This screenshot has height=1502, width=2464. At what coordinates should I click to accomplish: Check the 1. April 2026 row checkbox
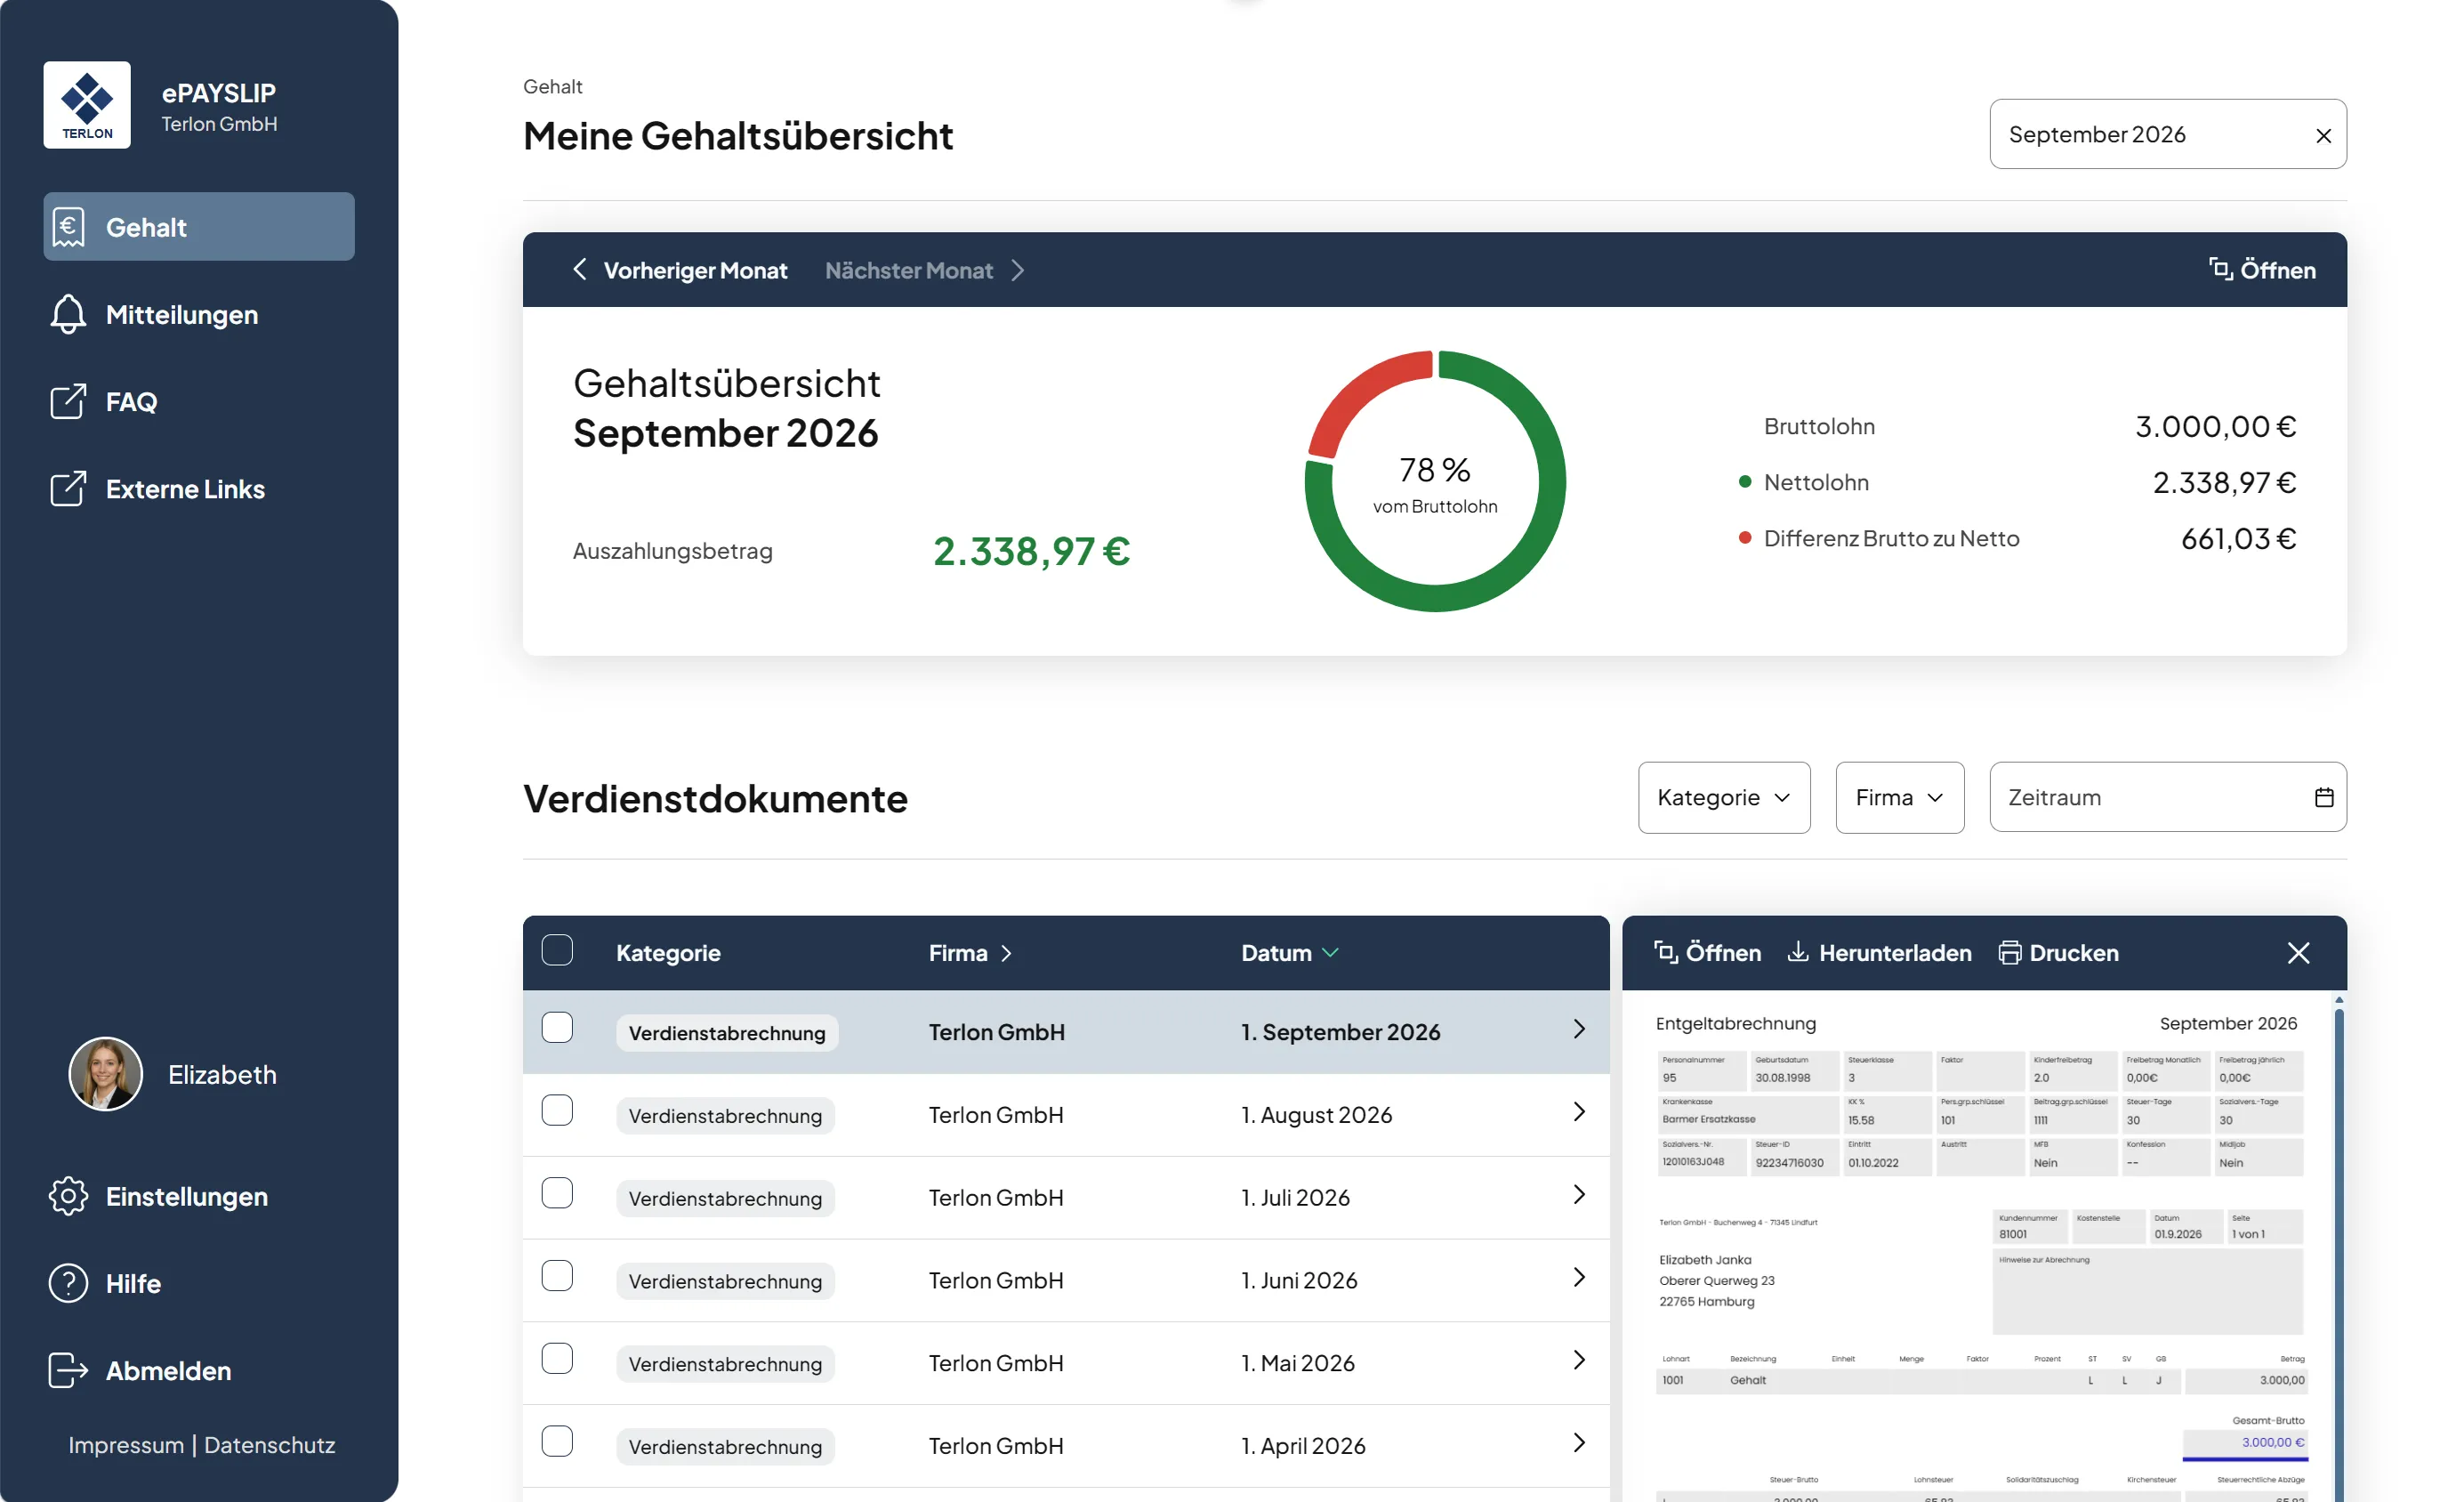click(557, 1441)
